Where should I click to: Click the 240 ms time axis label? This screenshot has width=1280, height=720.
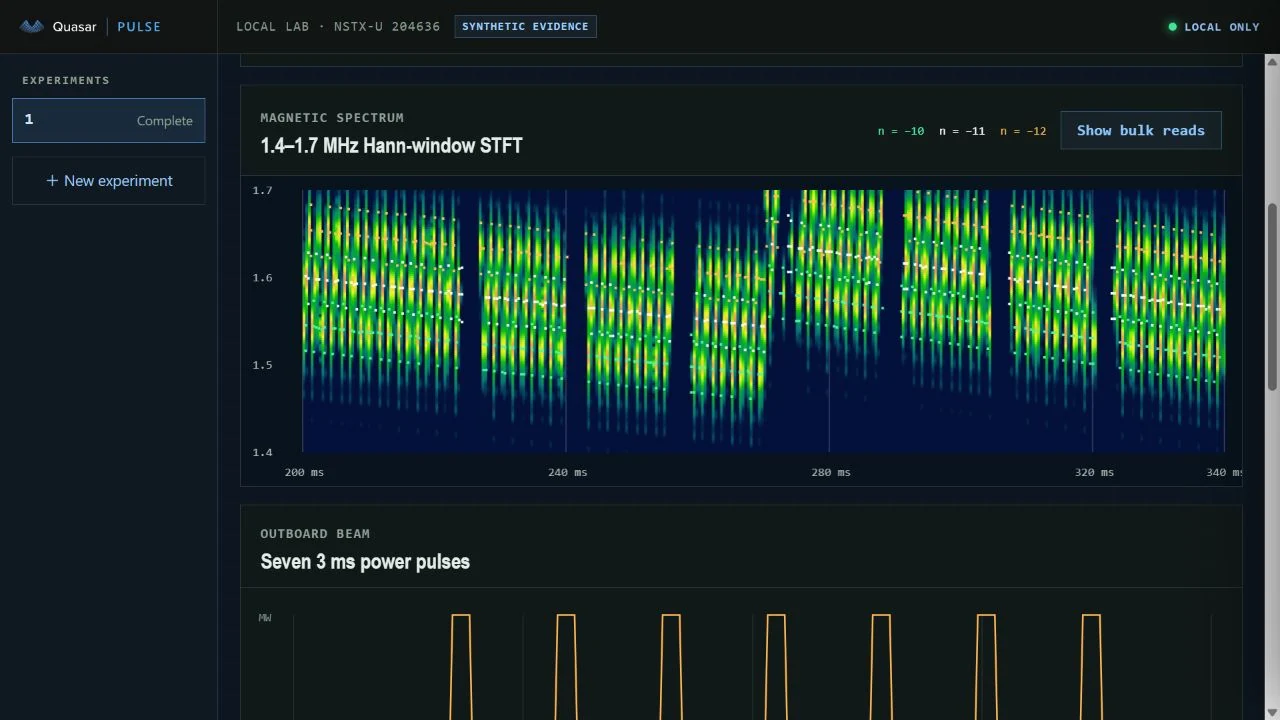568,473
